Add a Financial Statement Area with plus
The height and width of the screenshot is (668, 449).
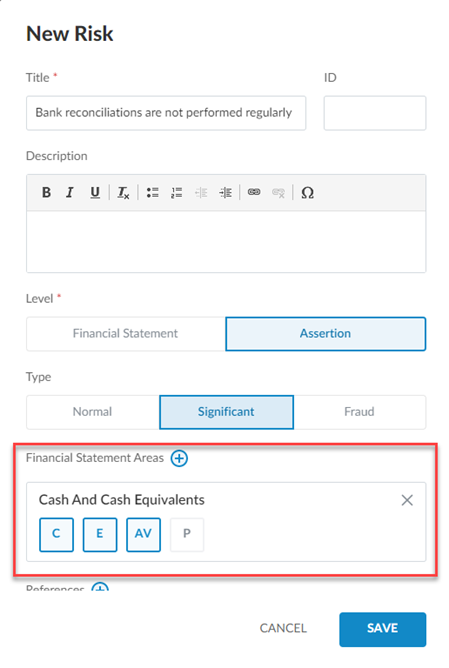pos(179,458)
